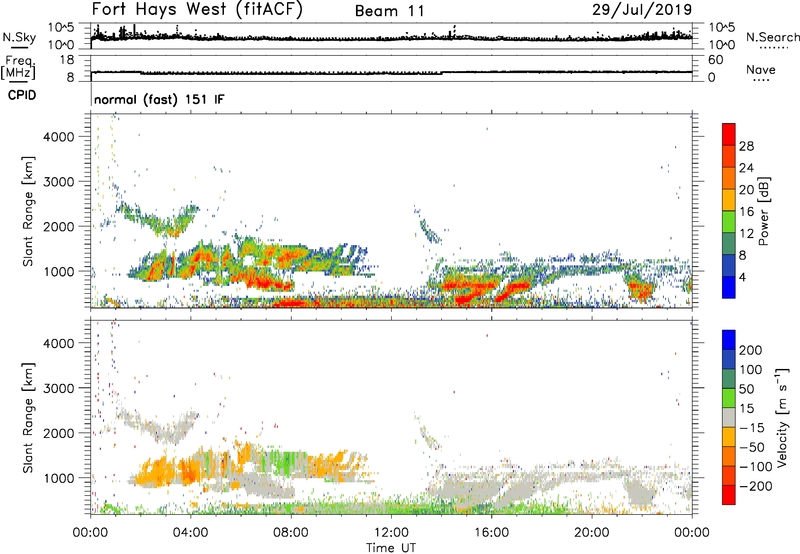Click the power panel's "1000" range tick
The height and width of the screenshot is (554, 800).
tap(59, 271)
